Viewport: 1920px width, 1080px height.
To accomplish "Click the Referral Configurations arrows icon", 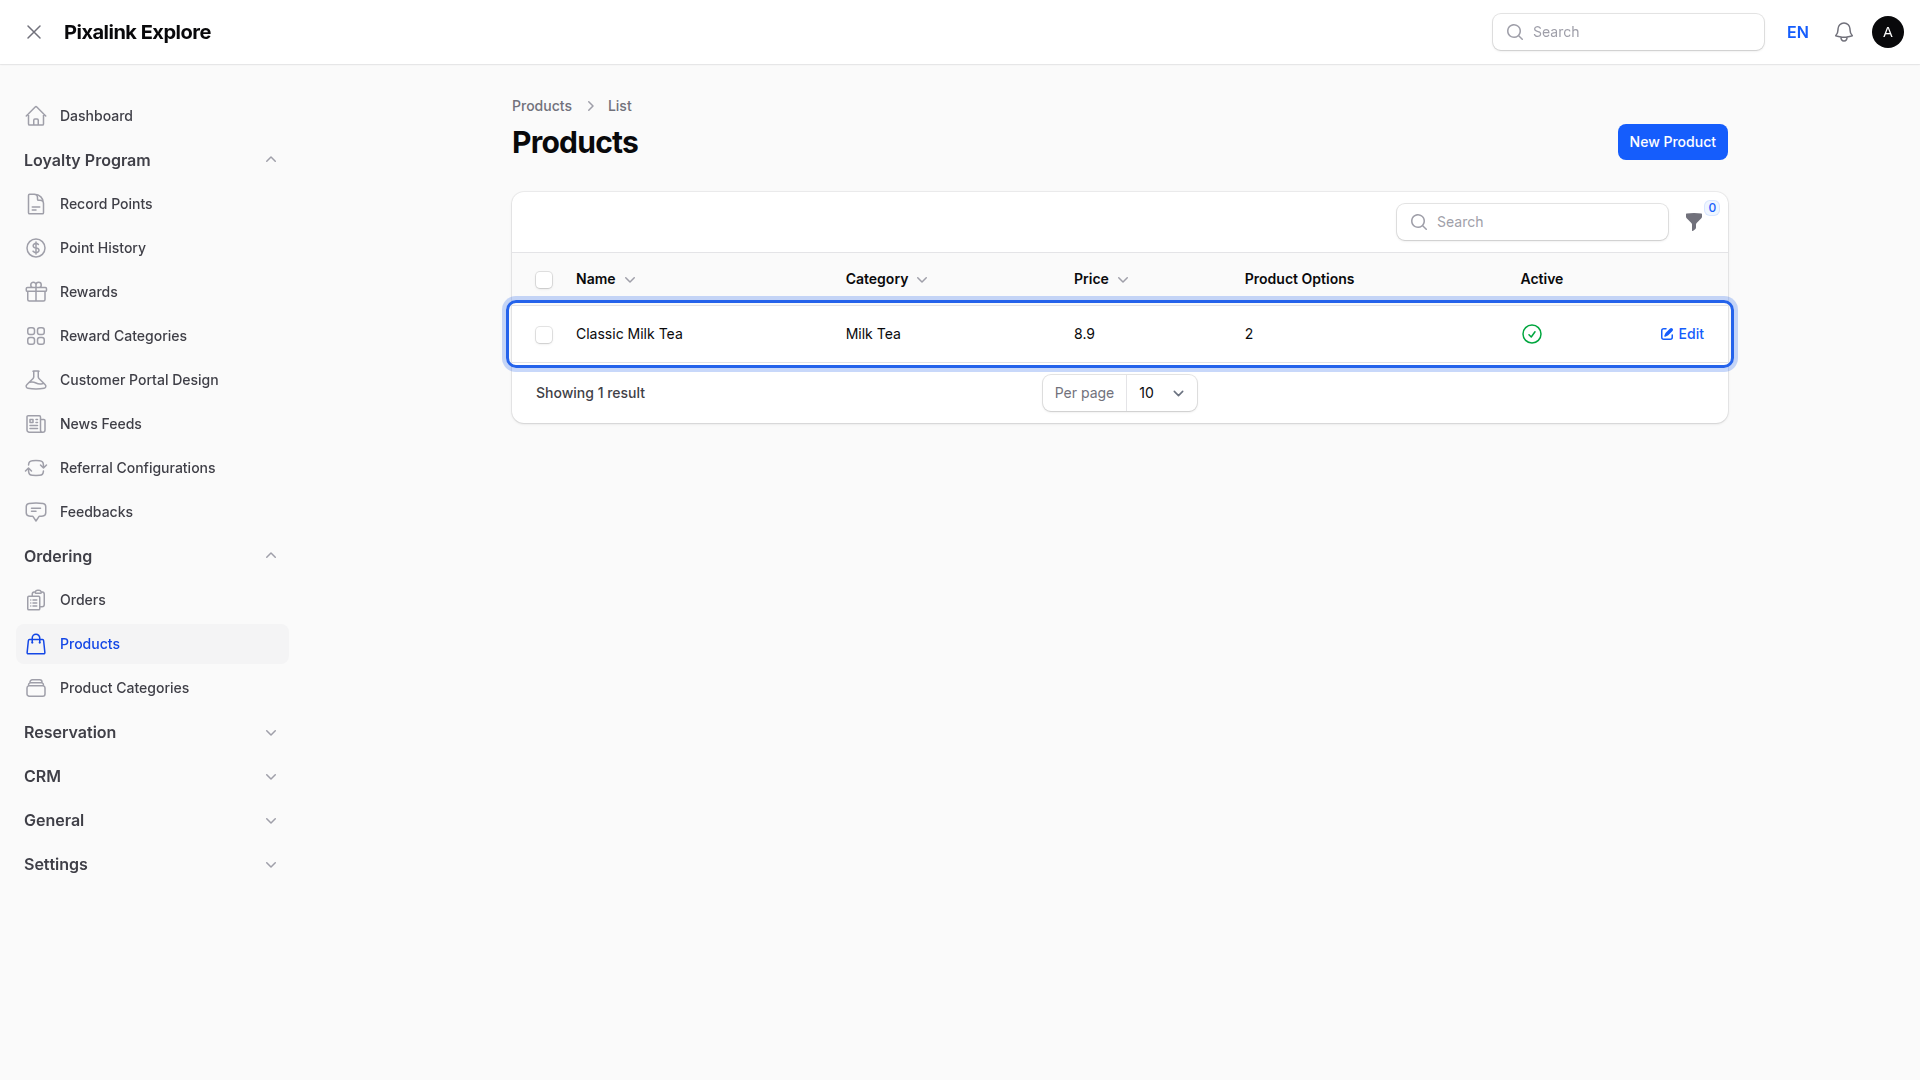I will pyautogui.click(x=36, y=468).
